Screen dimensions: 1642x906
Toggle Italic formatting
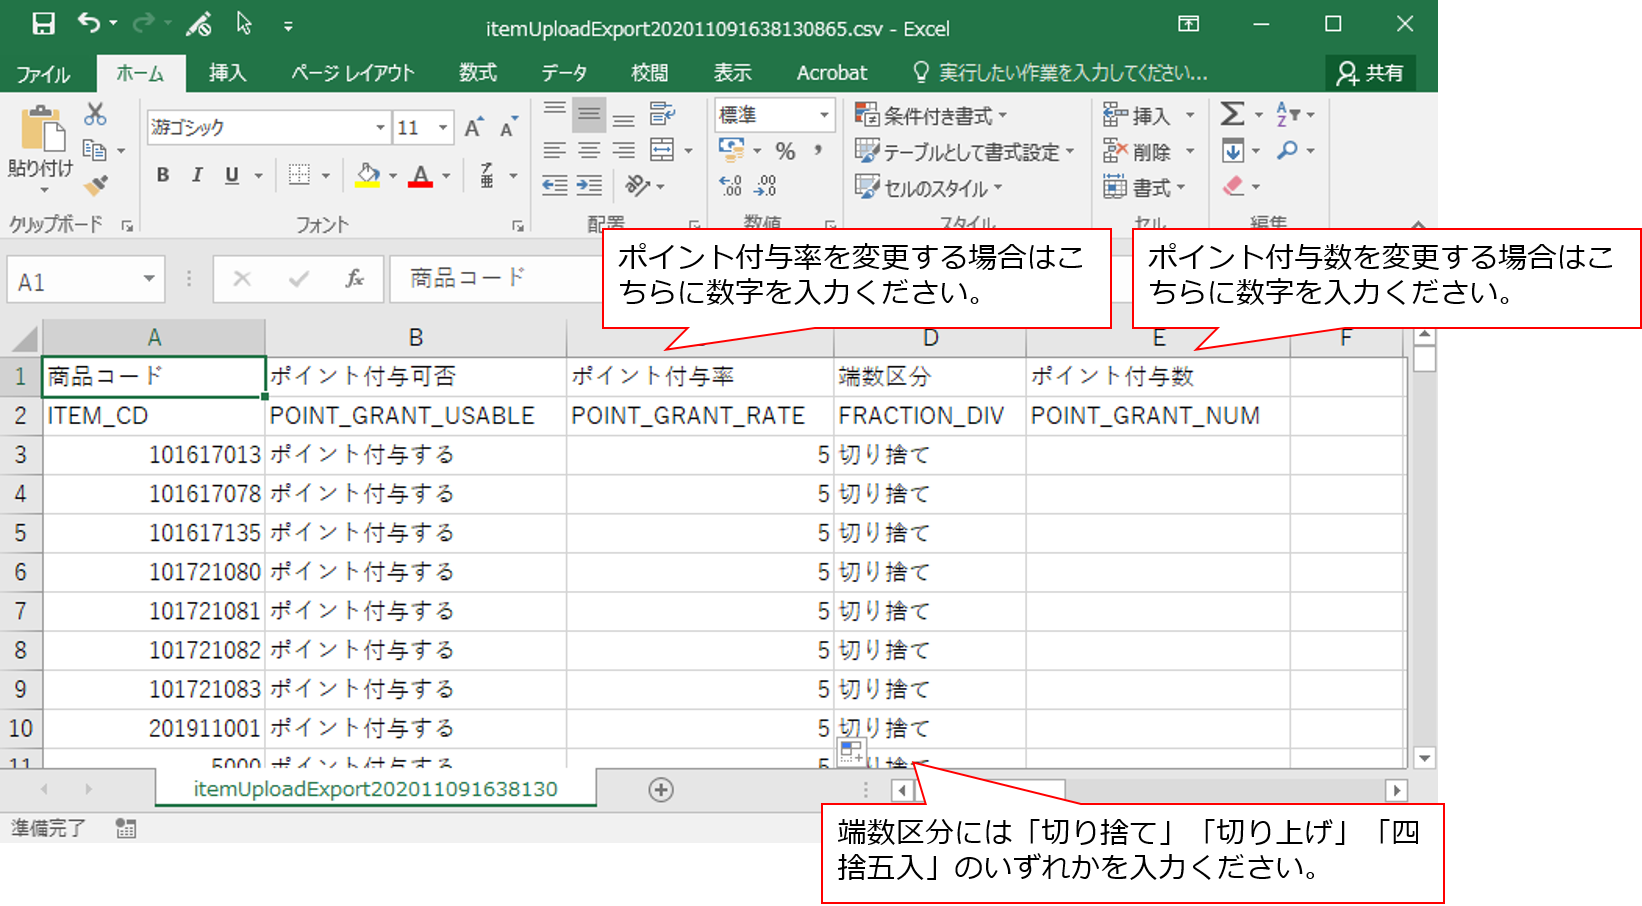click(197, 175)
